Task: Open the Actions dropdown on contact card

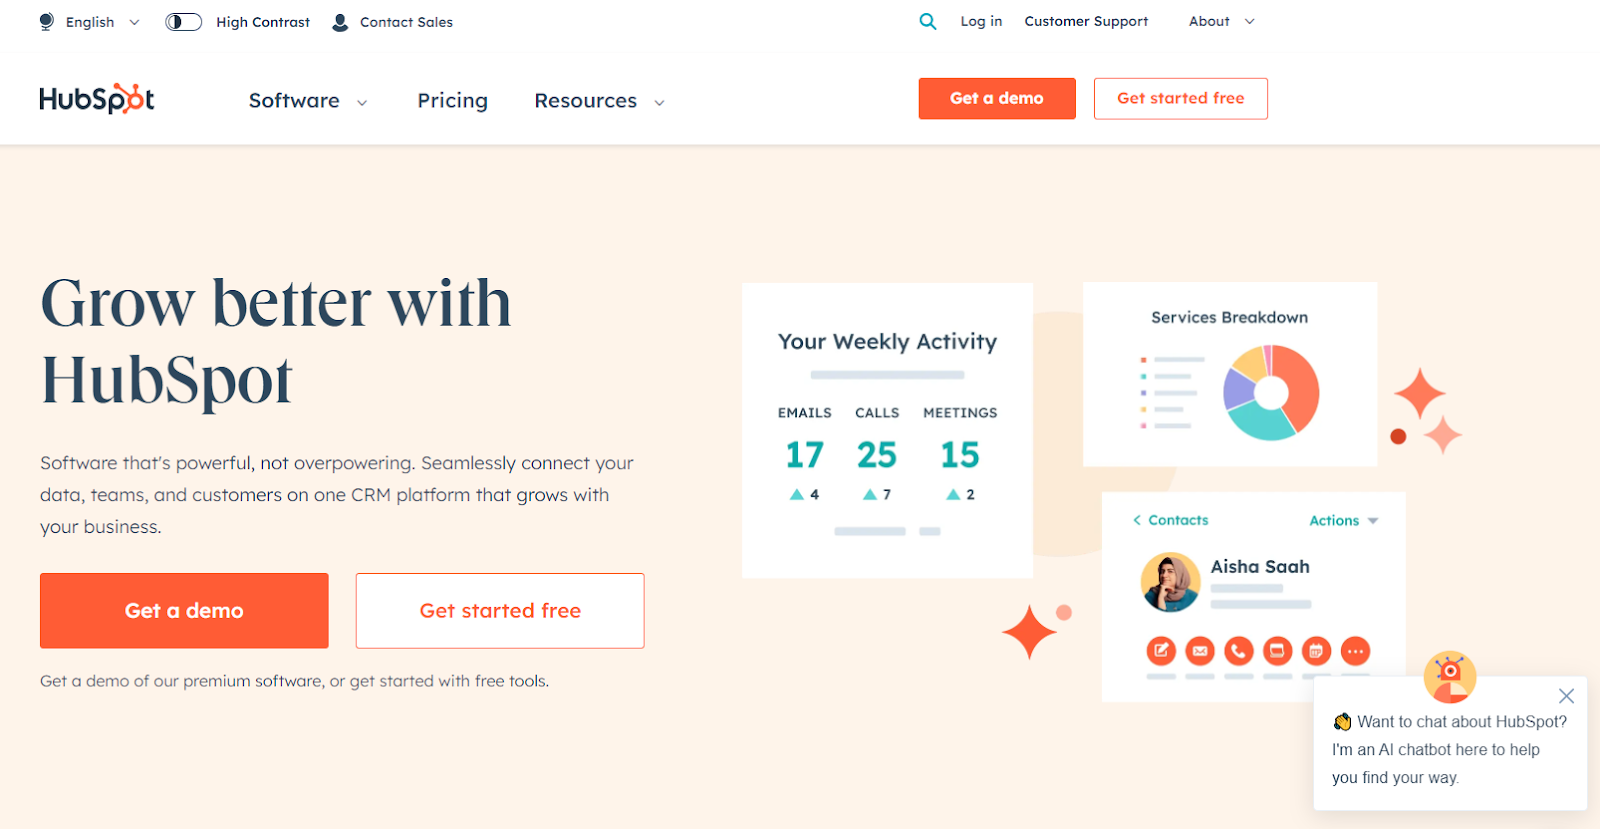Action: point(1343,520)
